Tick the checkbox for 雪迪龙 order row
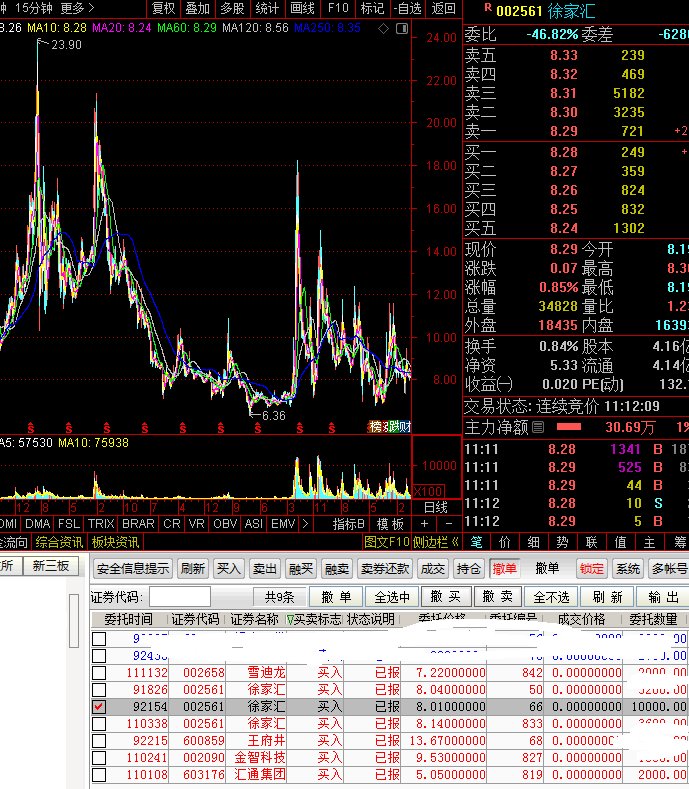This screenshot has width=689, height=789. (x=99, y=673)
